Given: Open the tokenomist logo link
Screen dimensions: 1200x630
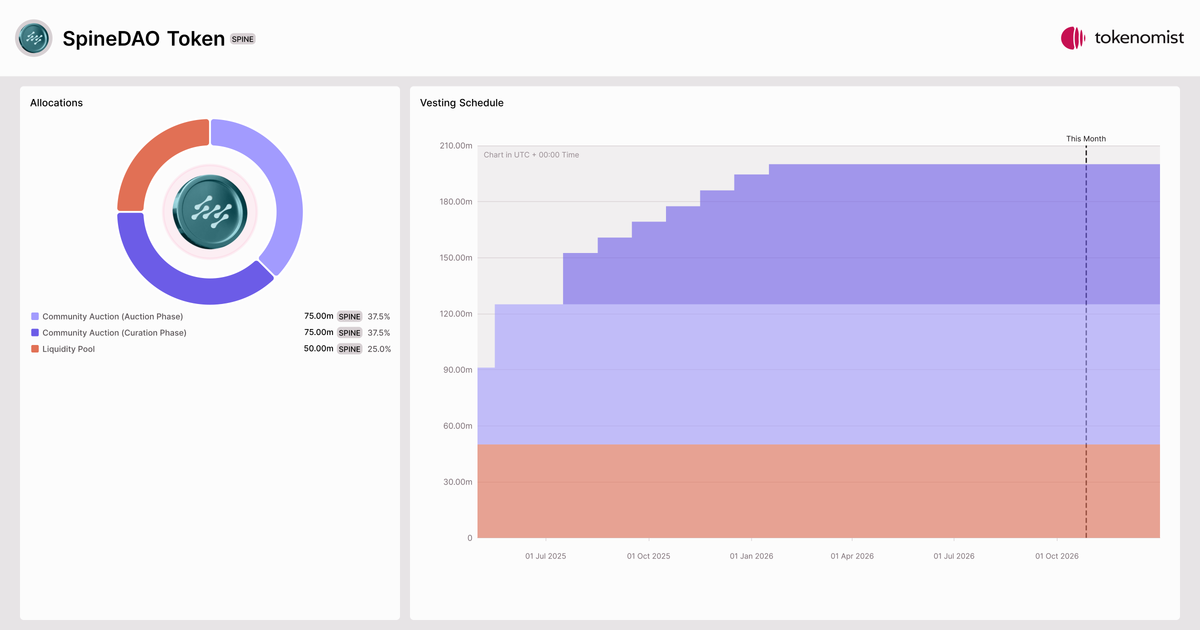Looking at the screenshot, I should tap(1122, 38).
